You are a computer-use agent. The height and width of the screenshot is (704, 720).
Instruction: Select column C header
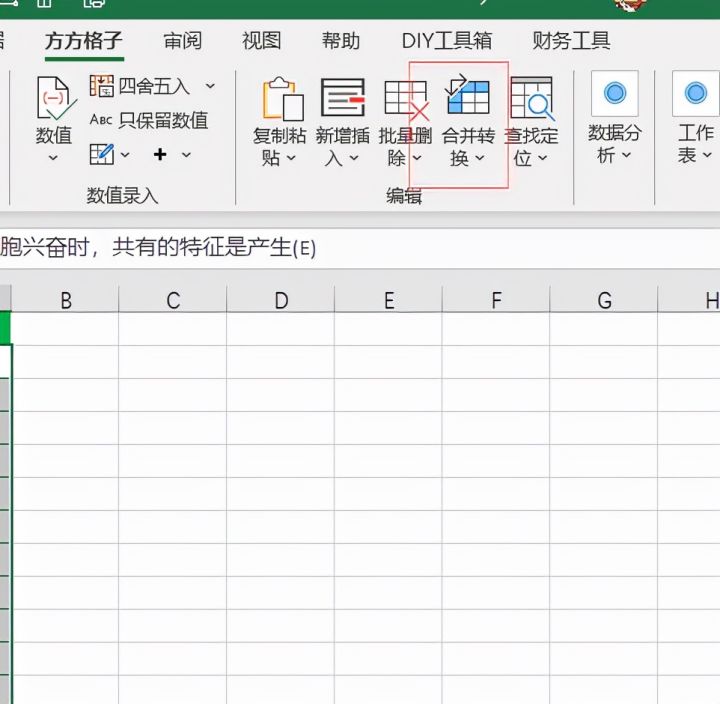pos(173,300)
